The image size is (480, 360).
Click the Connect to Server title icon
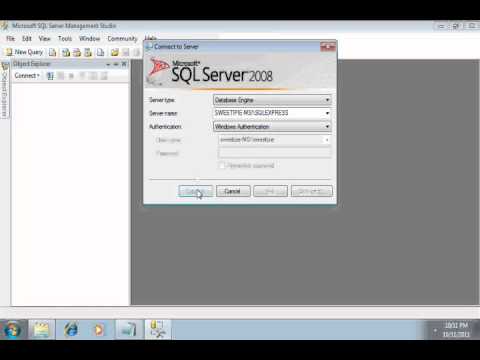(x=149, y=47)
